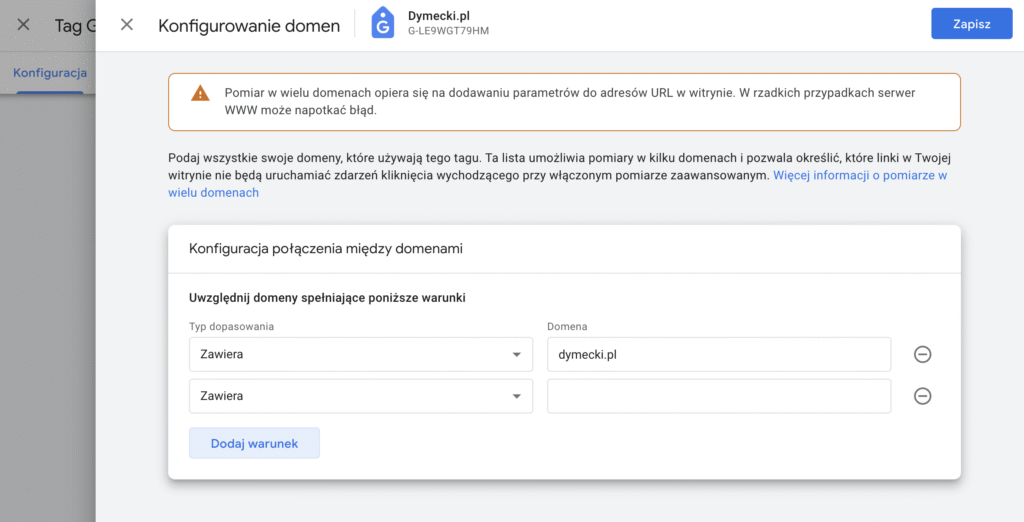Click the warning message about URL parameters

[569, 101]
